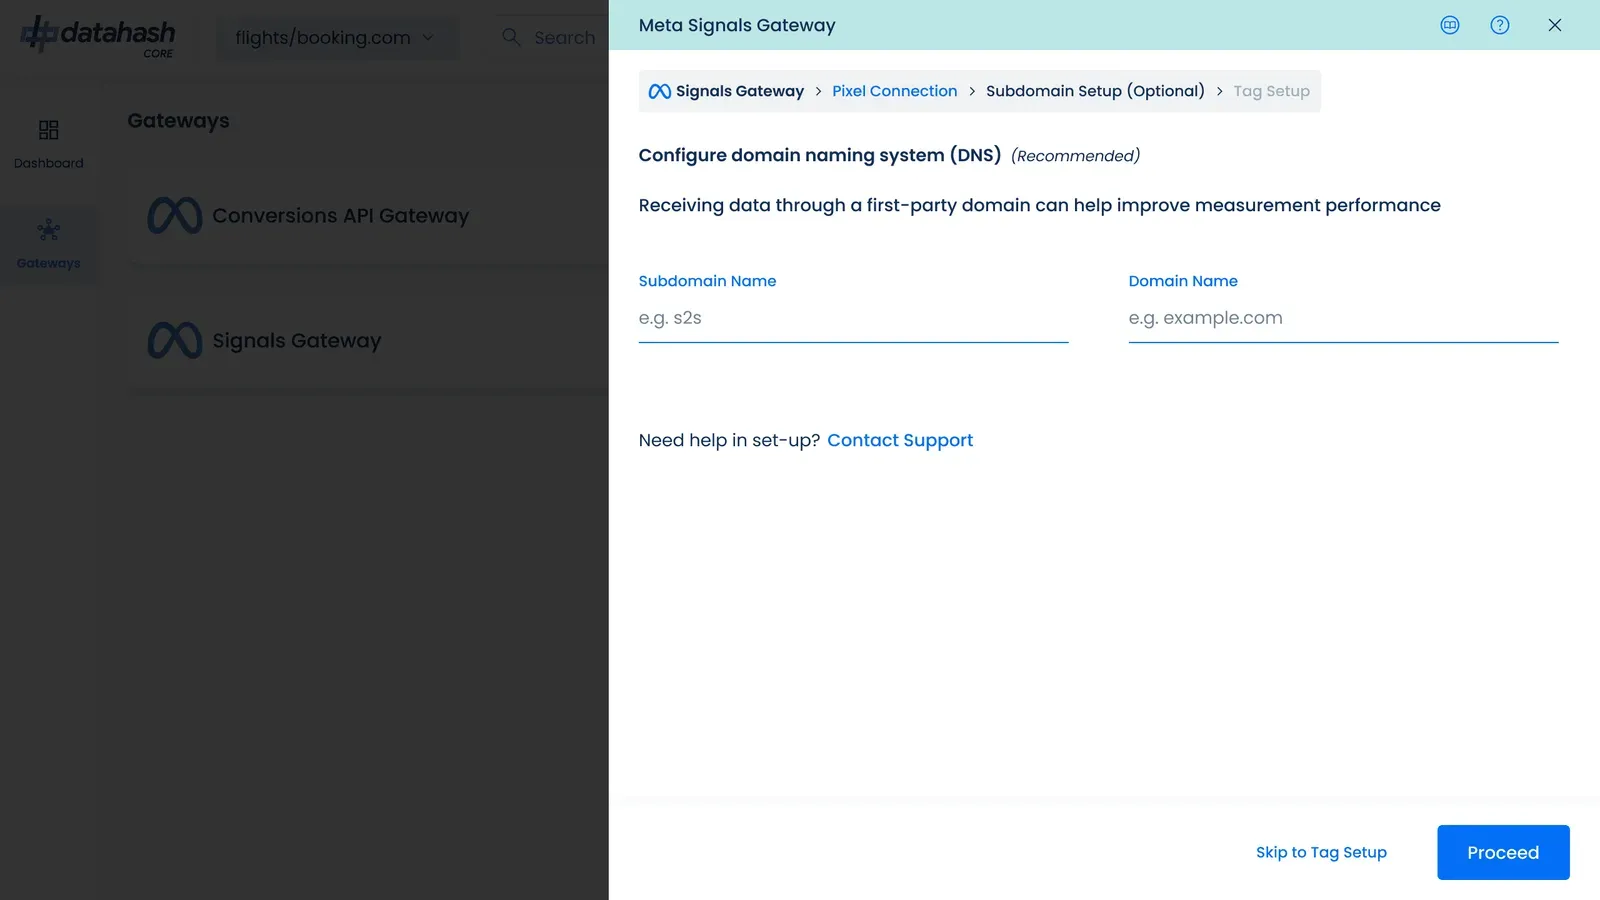Click the Configure domain naming system (DNS) heading
This screenshot has height=900, width=1600.
tap(820, 155)
